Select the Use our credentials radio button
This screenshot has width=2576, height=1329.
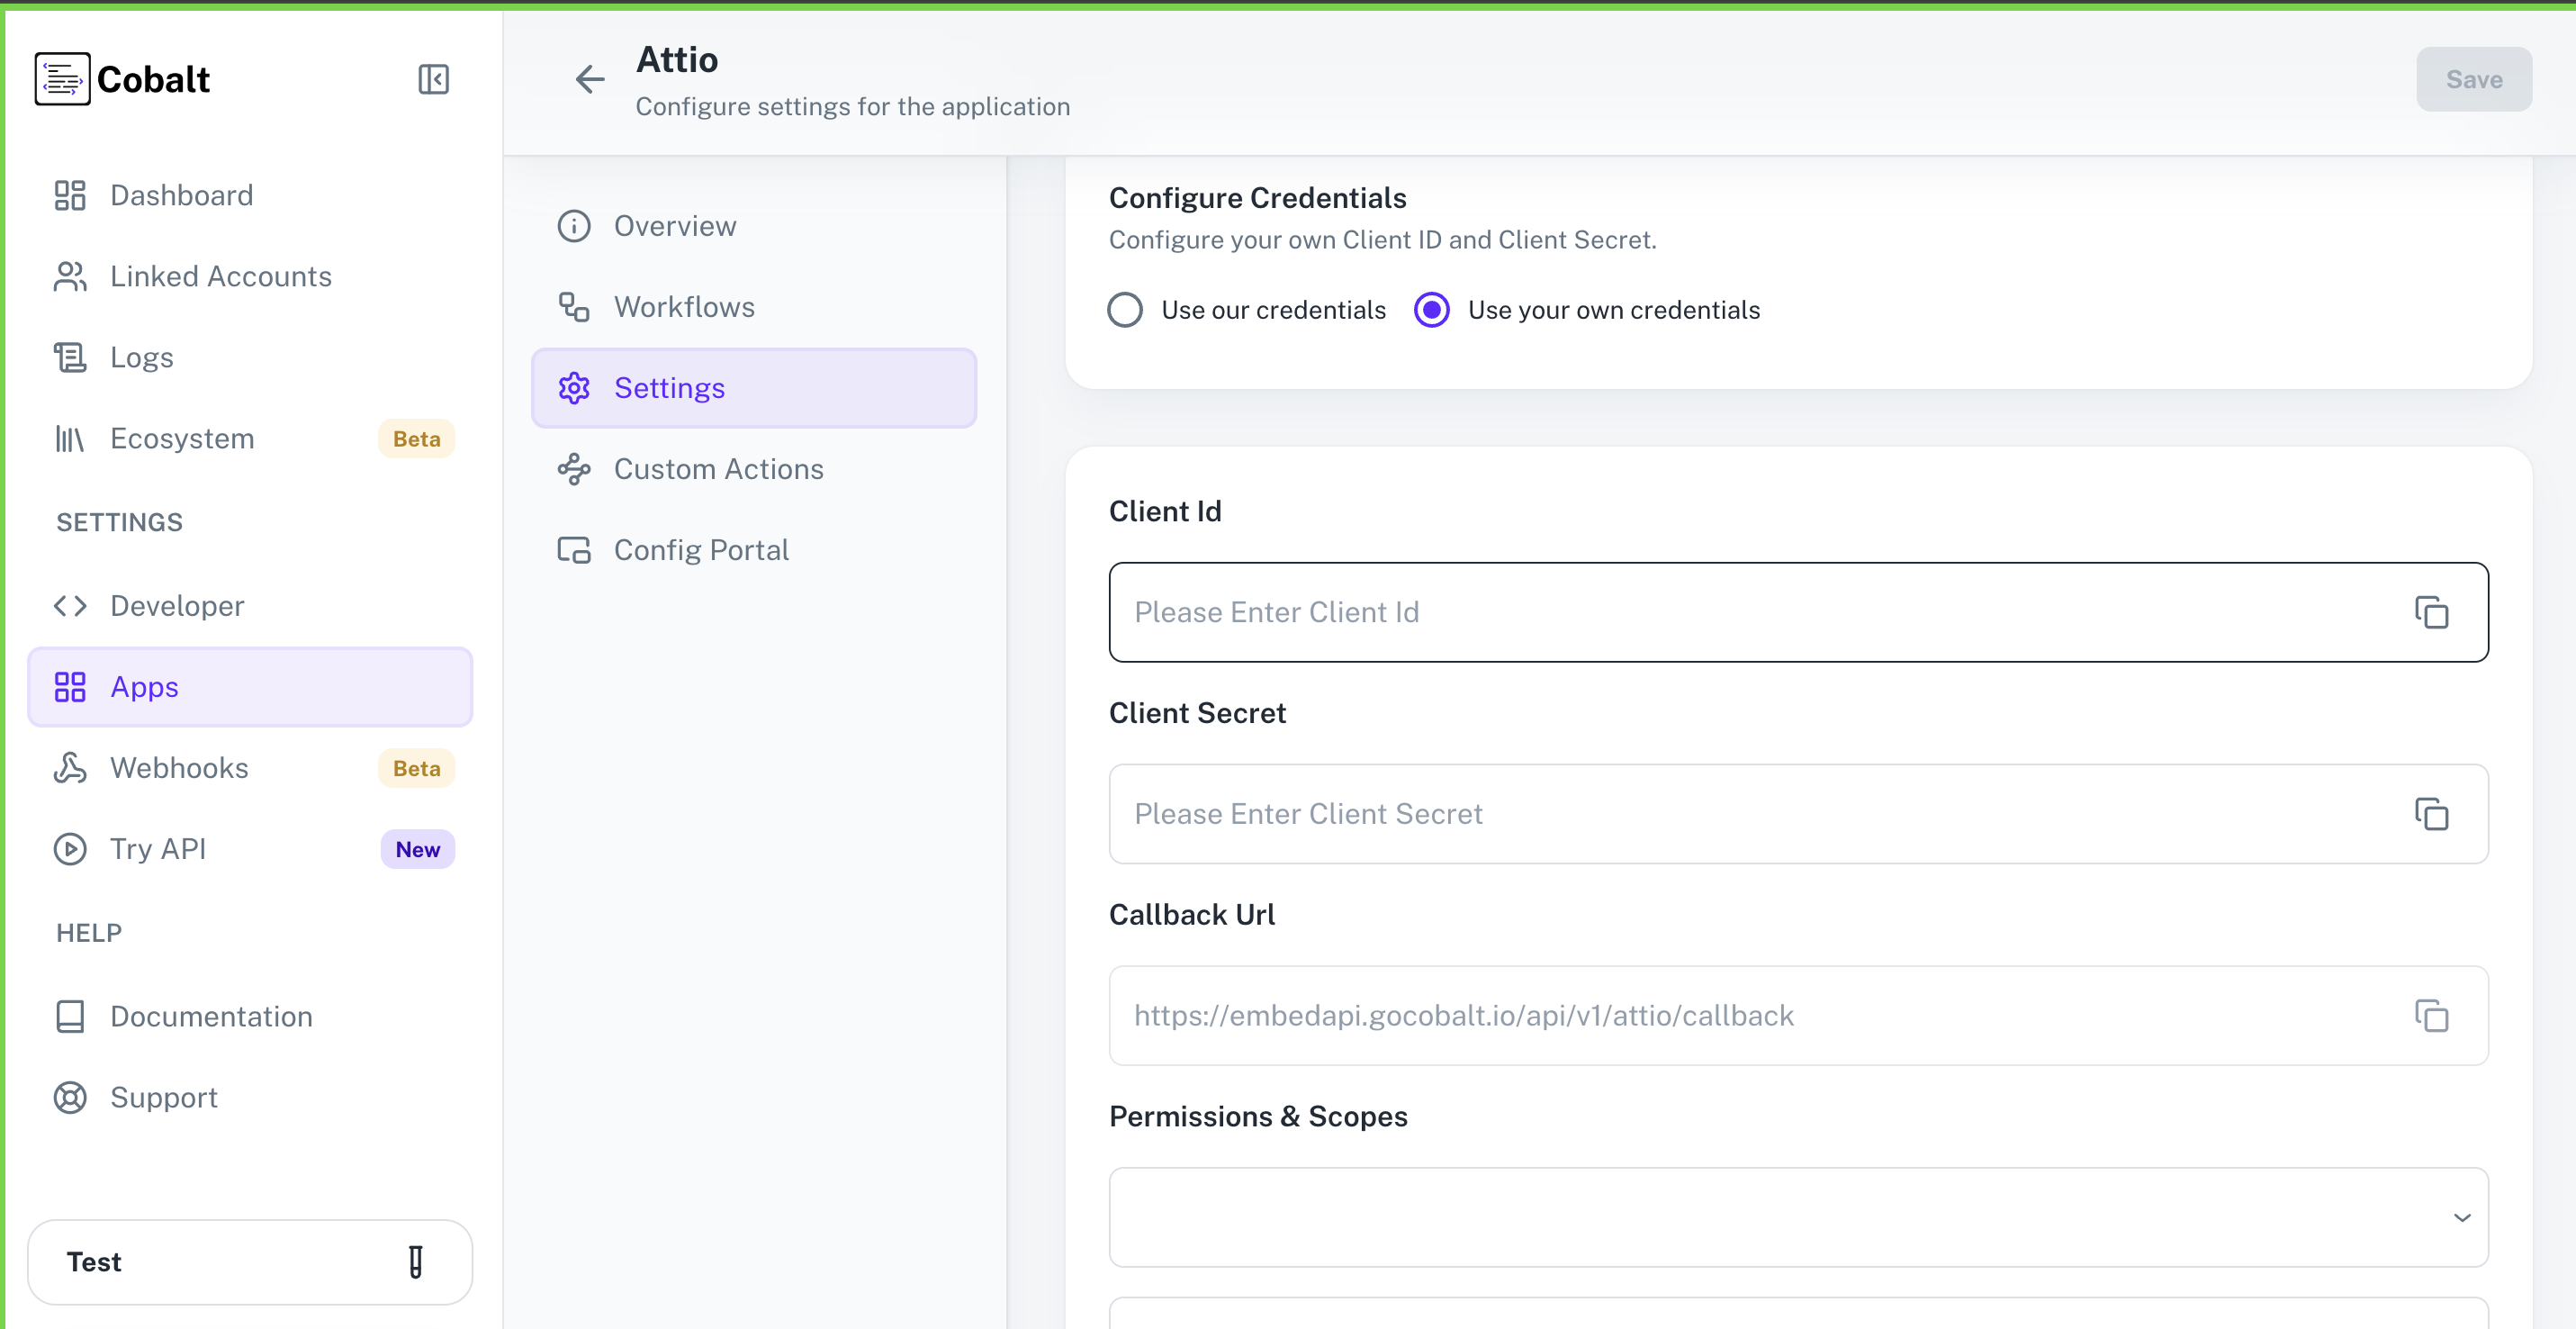[x=1126, y=310]
